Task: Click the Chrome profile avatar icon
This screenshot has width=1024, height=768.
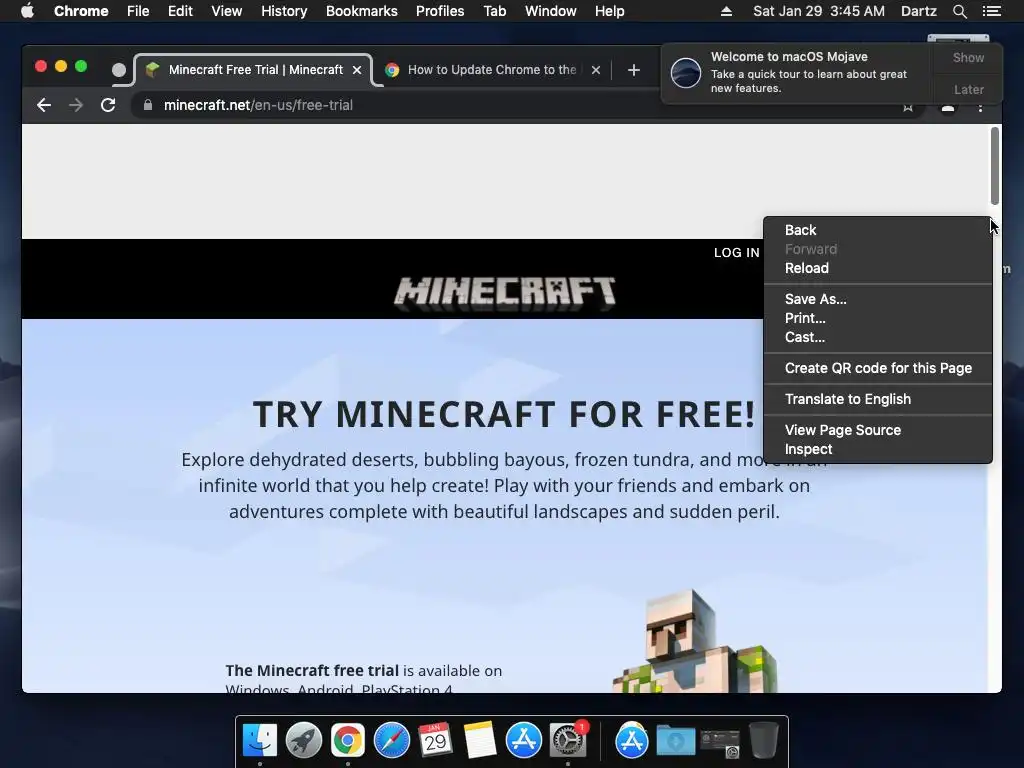Action: click(948, 106)
